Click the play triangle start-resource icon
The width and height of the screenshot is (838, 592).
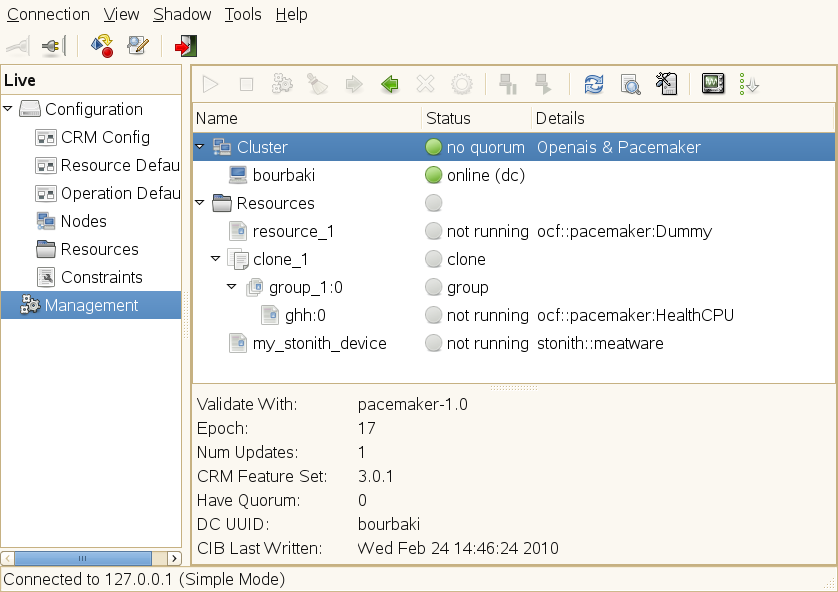(x=211, y=84)
